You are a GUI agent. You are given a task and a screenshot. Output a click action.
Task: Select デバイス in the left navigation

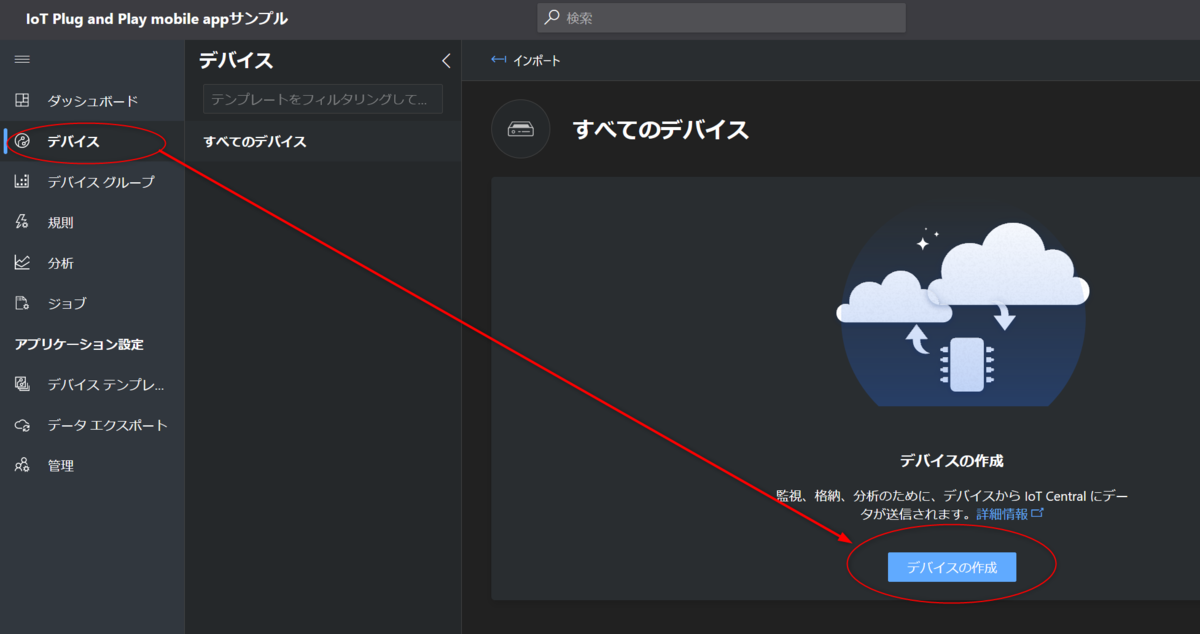pos(92,141)
